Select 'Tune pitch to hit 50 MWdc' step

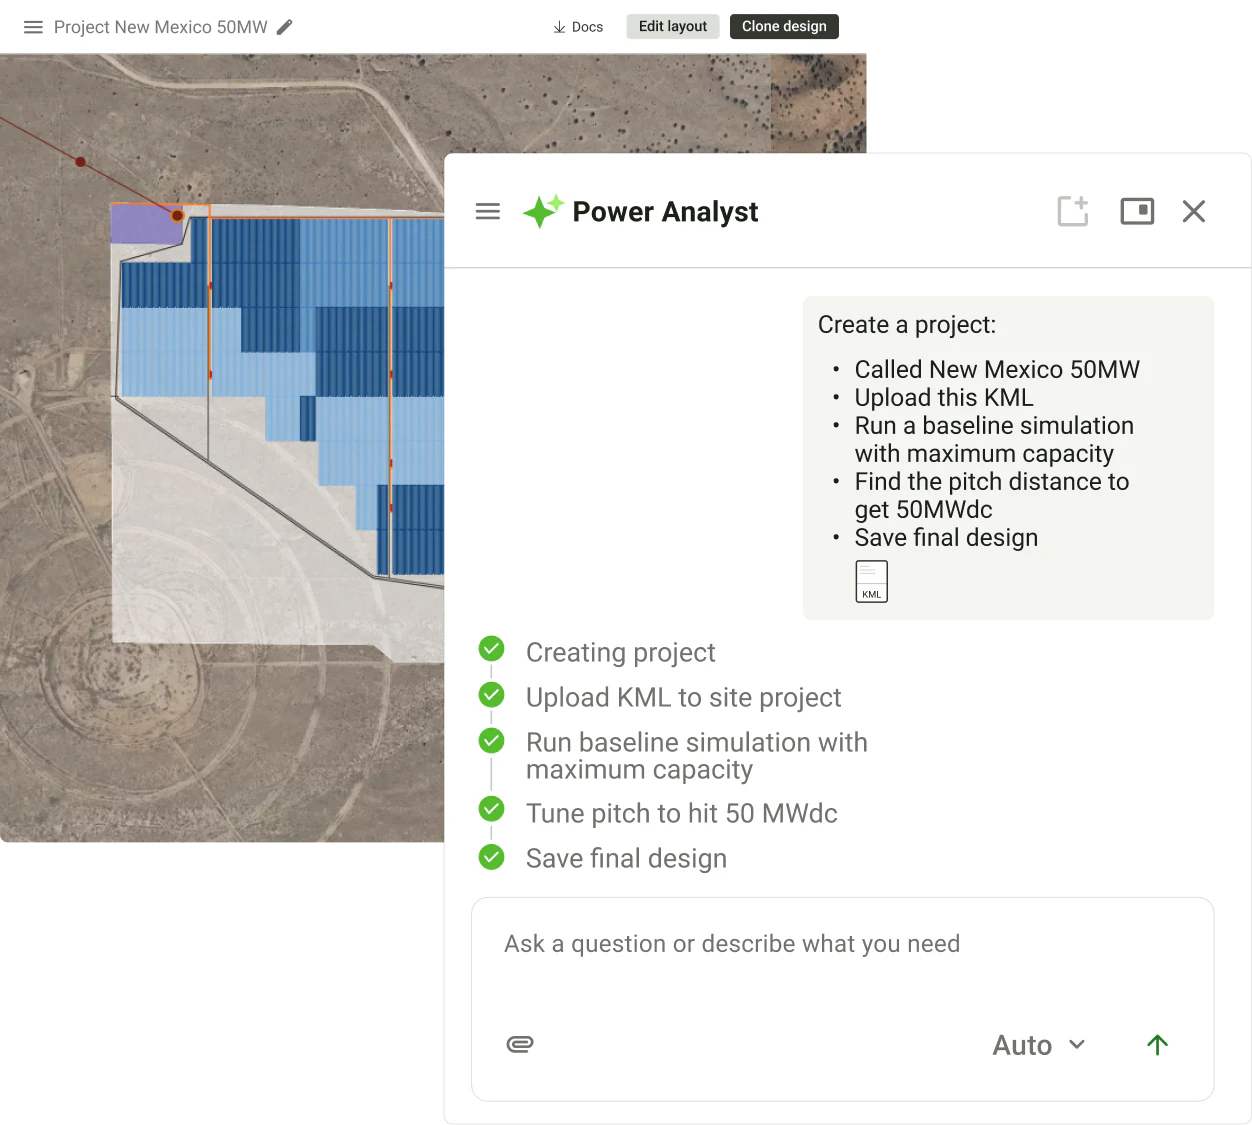point(682,813)
